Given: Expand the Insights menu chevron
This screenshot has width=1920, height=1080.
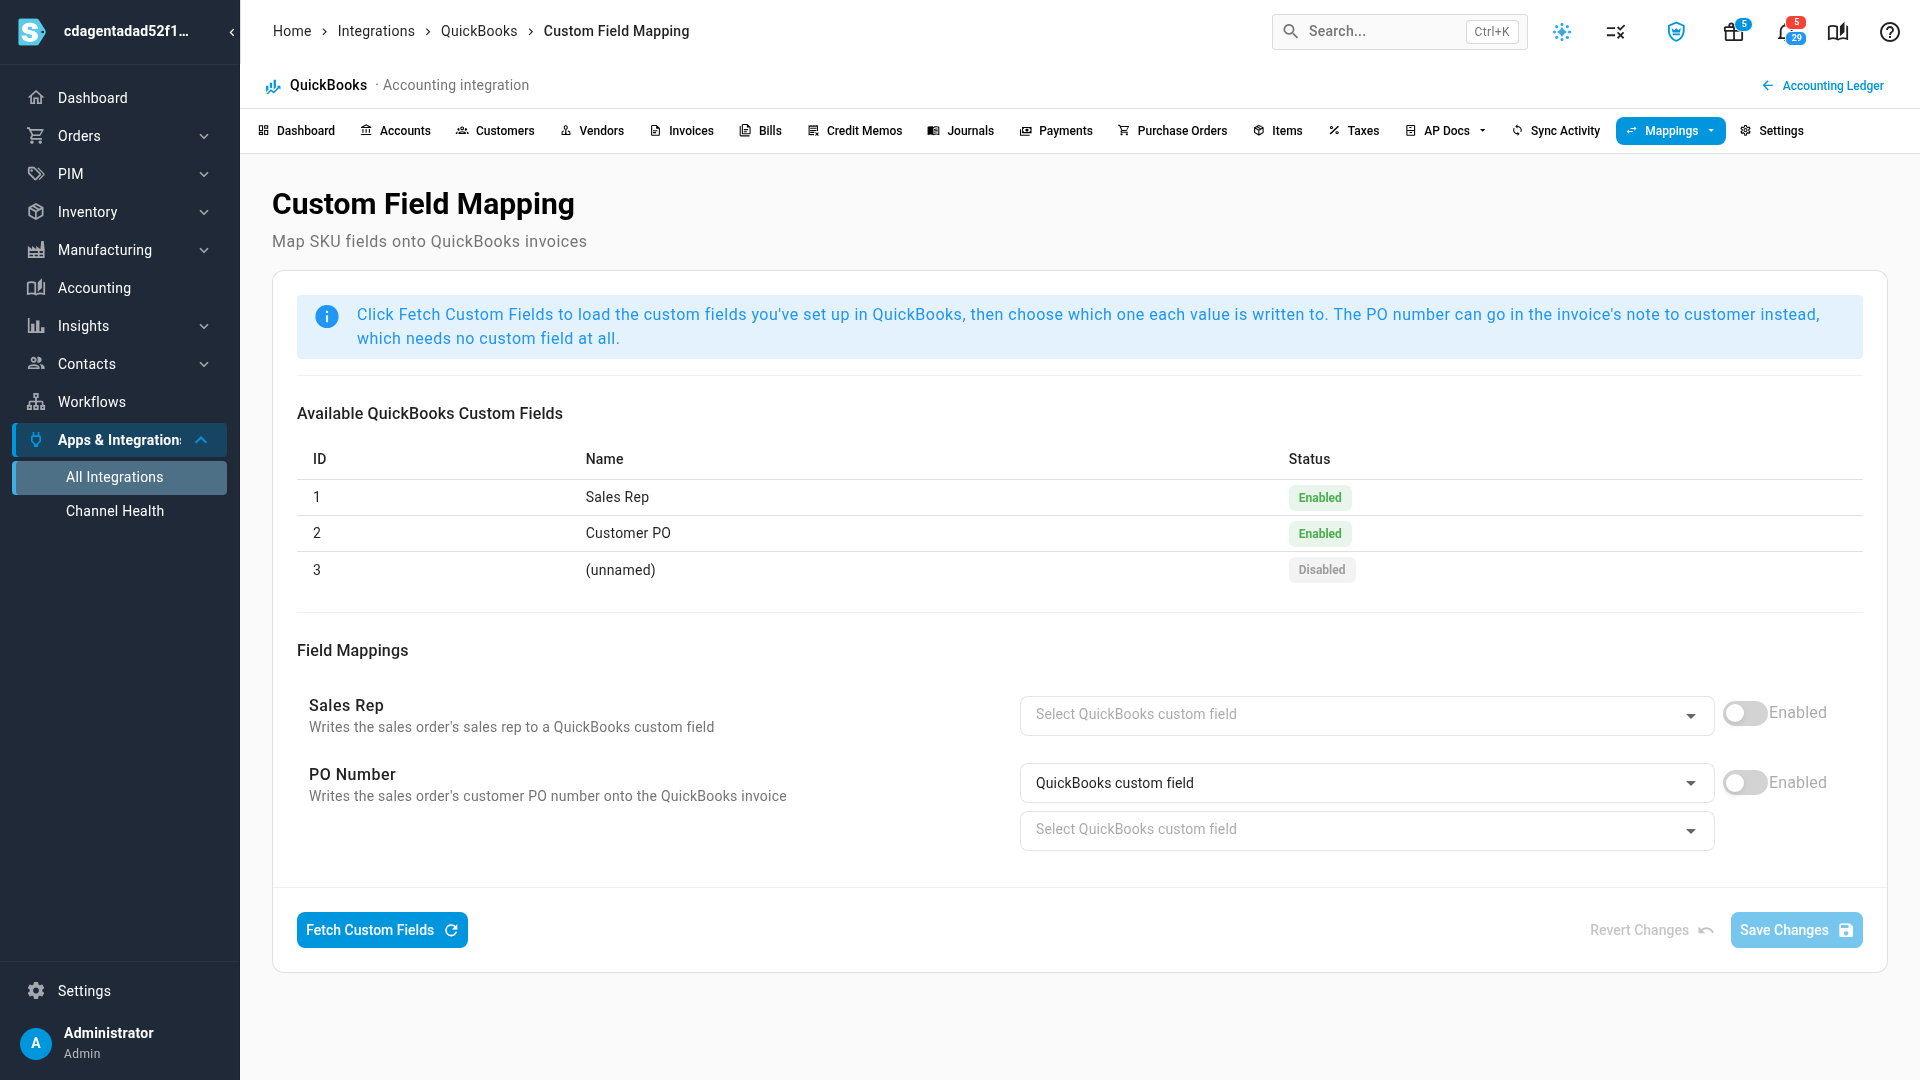Looking at the screenshot, I should 204,326.
